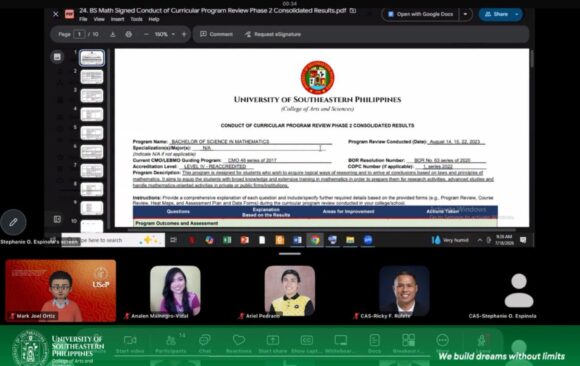
Task: Zoom out with the minus icon
Action: coord(146,34)
